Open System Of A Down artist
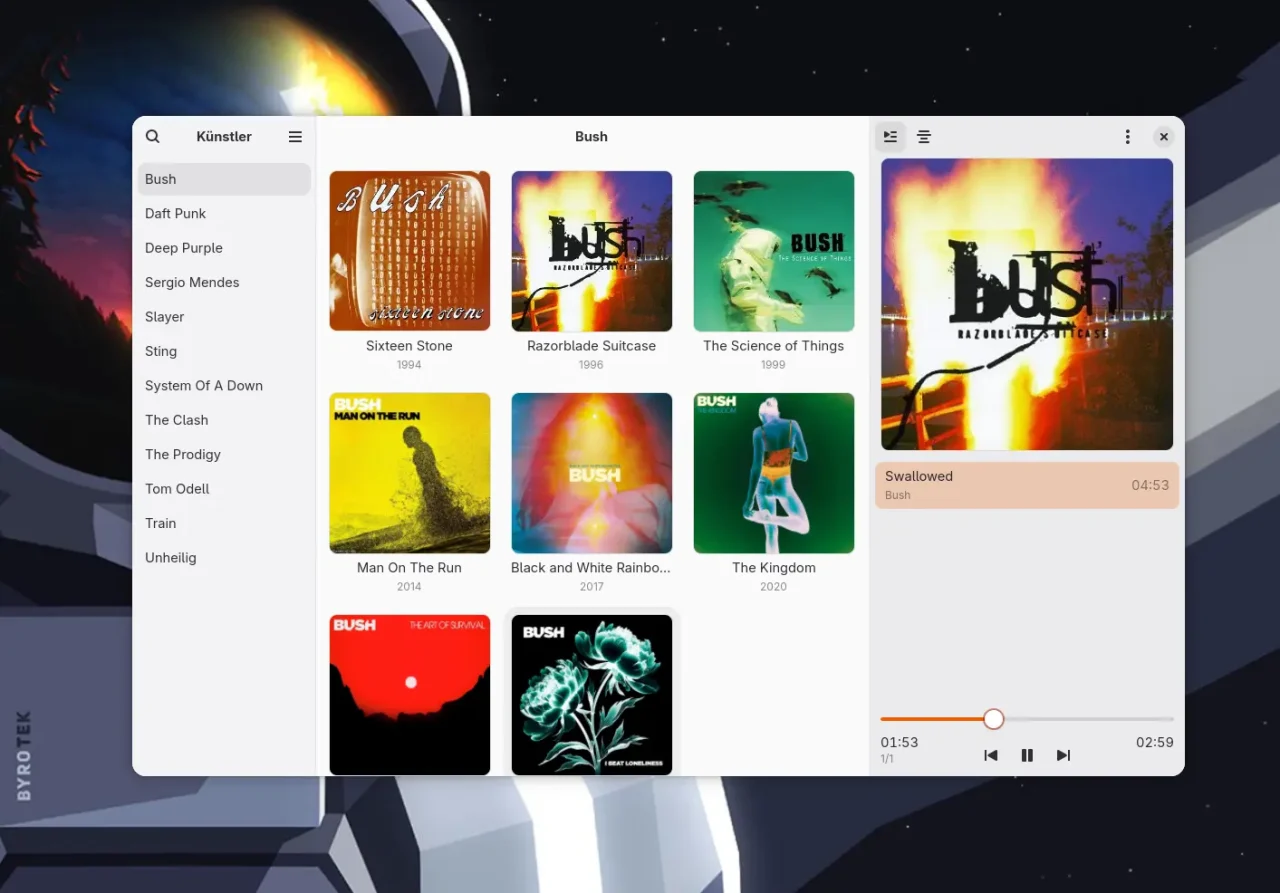The height and width of the screenshot is (893, 1280). [x=204, y=385]
